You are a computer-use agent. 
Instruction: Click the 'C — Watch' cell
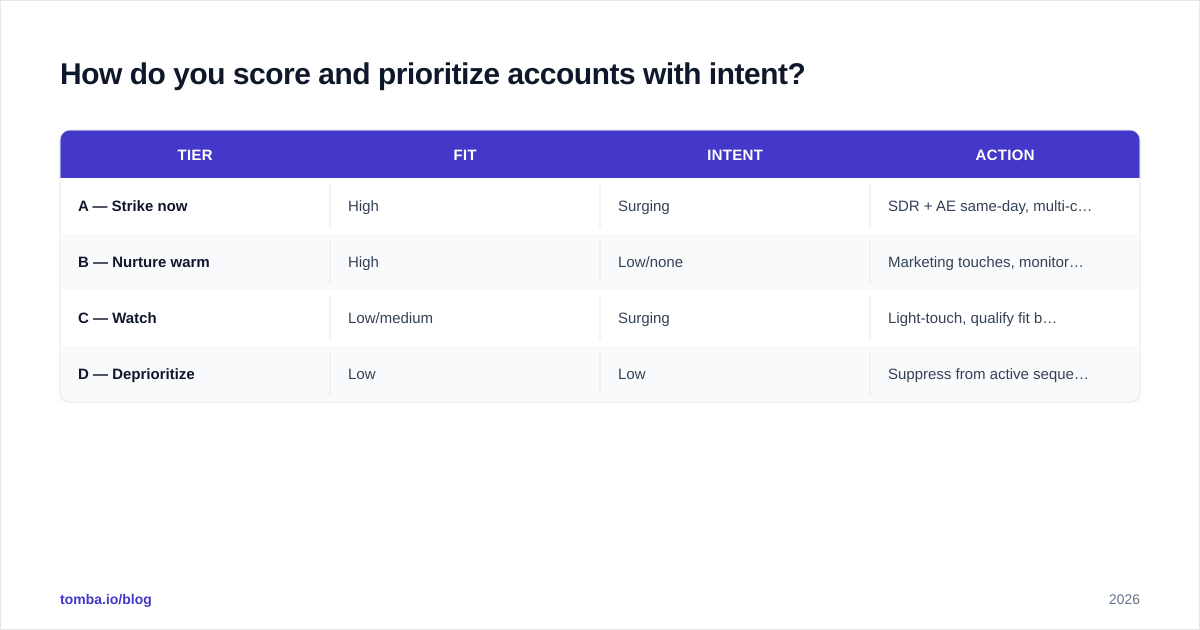[x=195, y=318]
